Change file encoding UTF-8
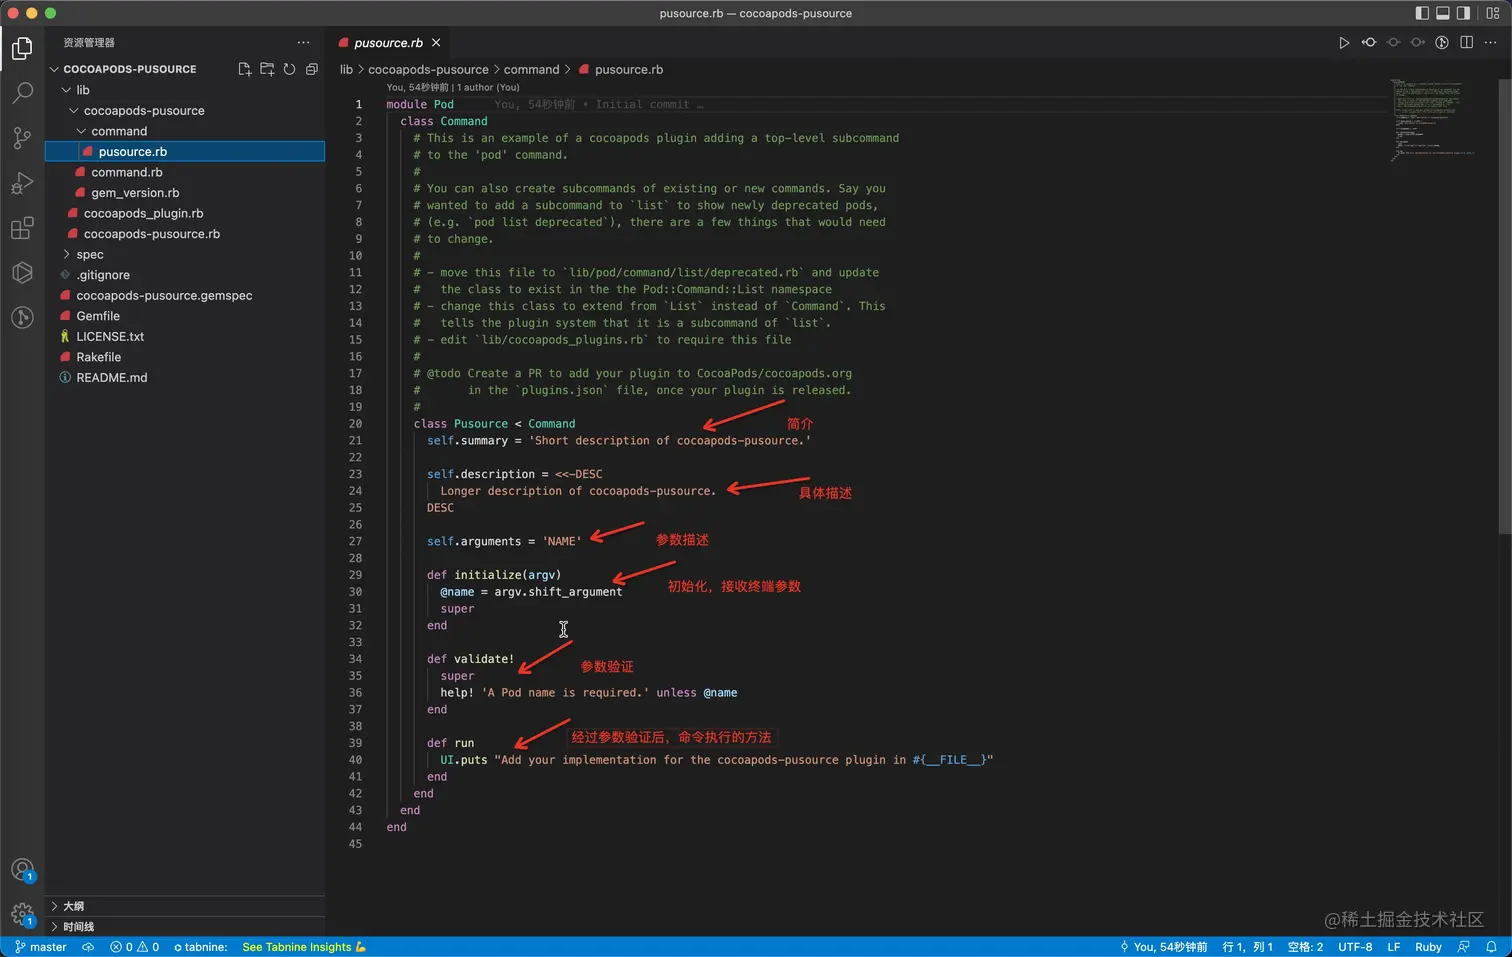 1355,947
